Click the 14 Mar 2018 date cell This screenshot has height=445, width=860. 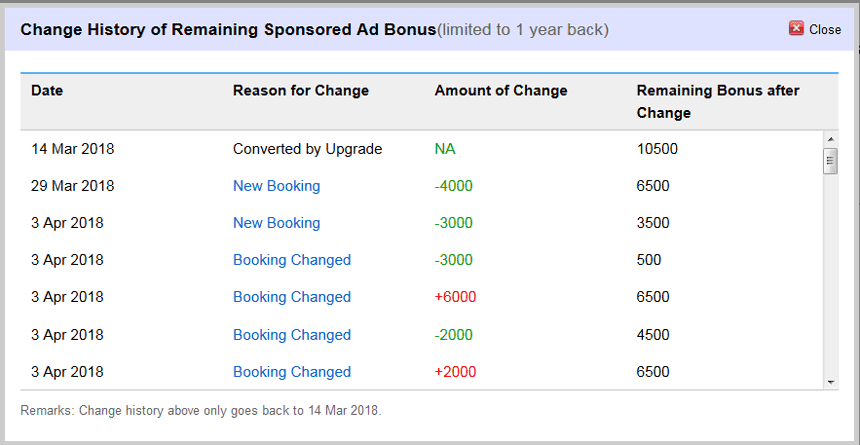click(x=72, y=149)
